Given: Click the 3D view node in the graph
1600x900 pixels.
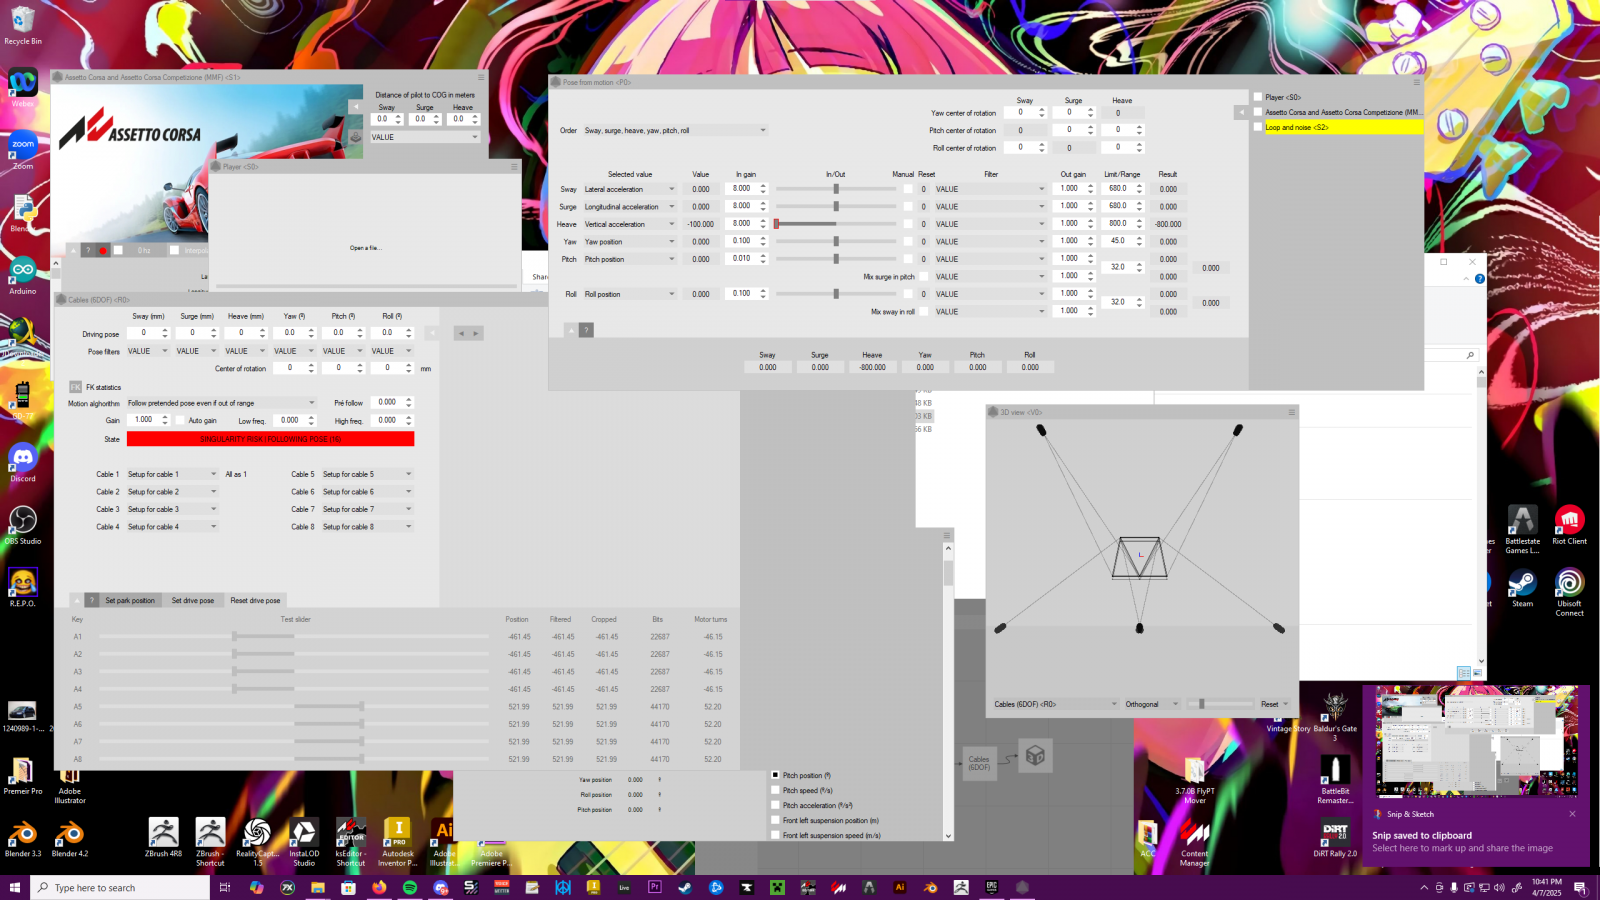Looking at the screenshot, I should coord(1035,756).
